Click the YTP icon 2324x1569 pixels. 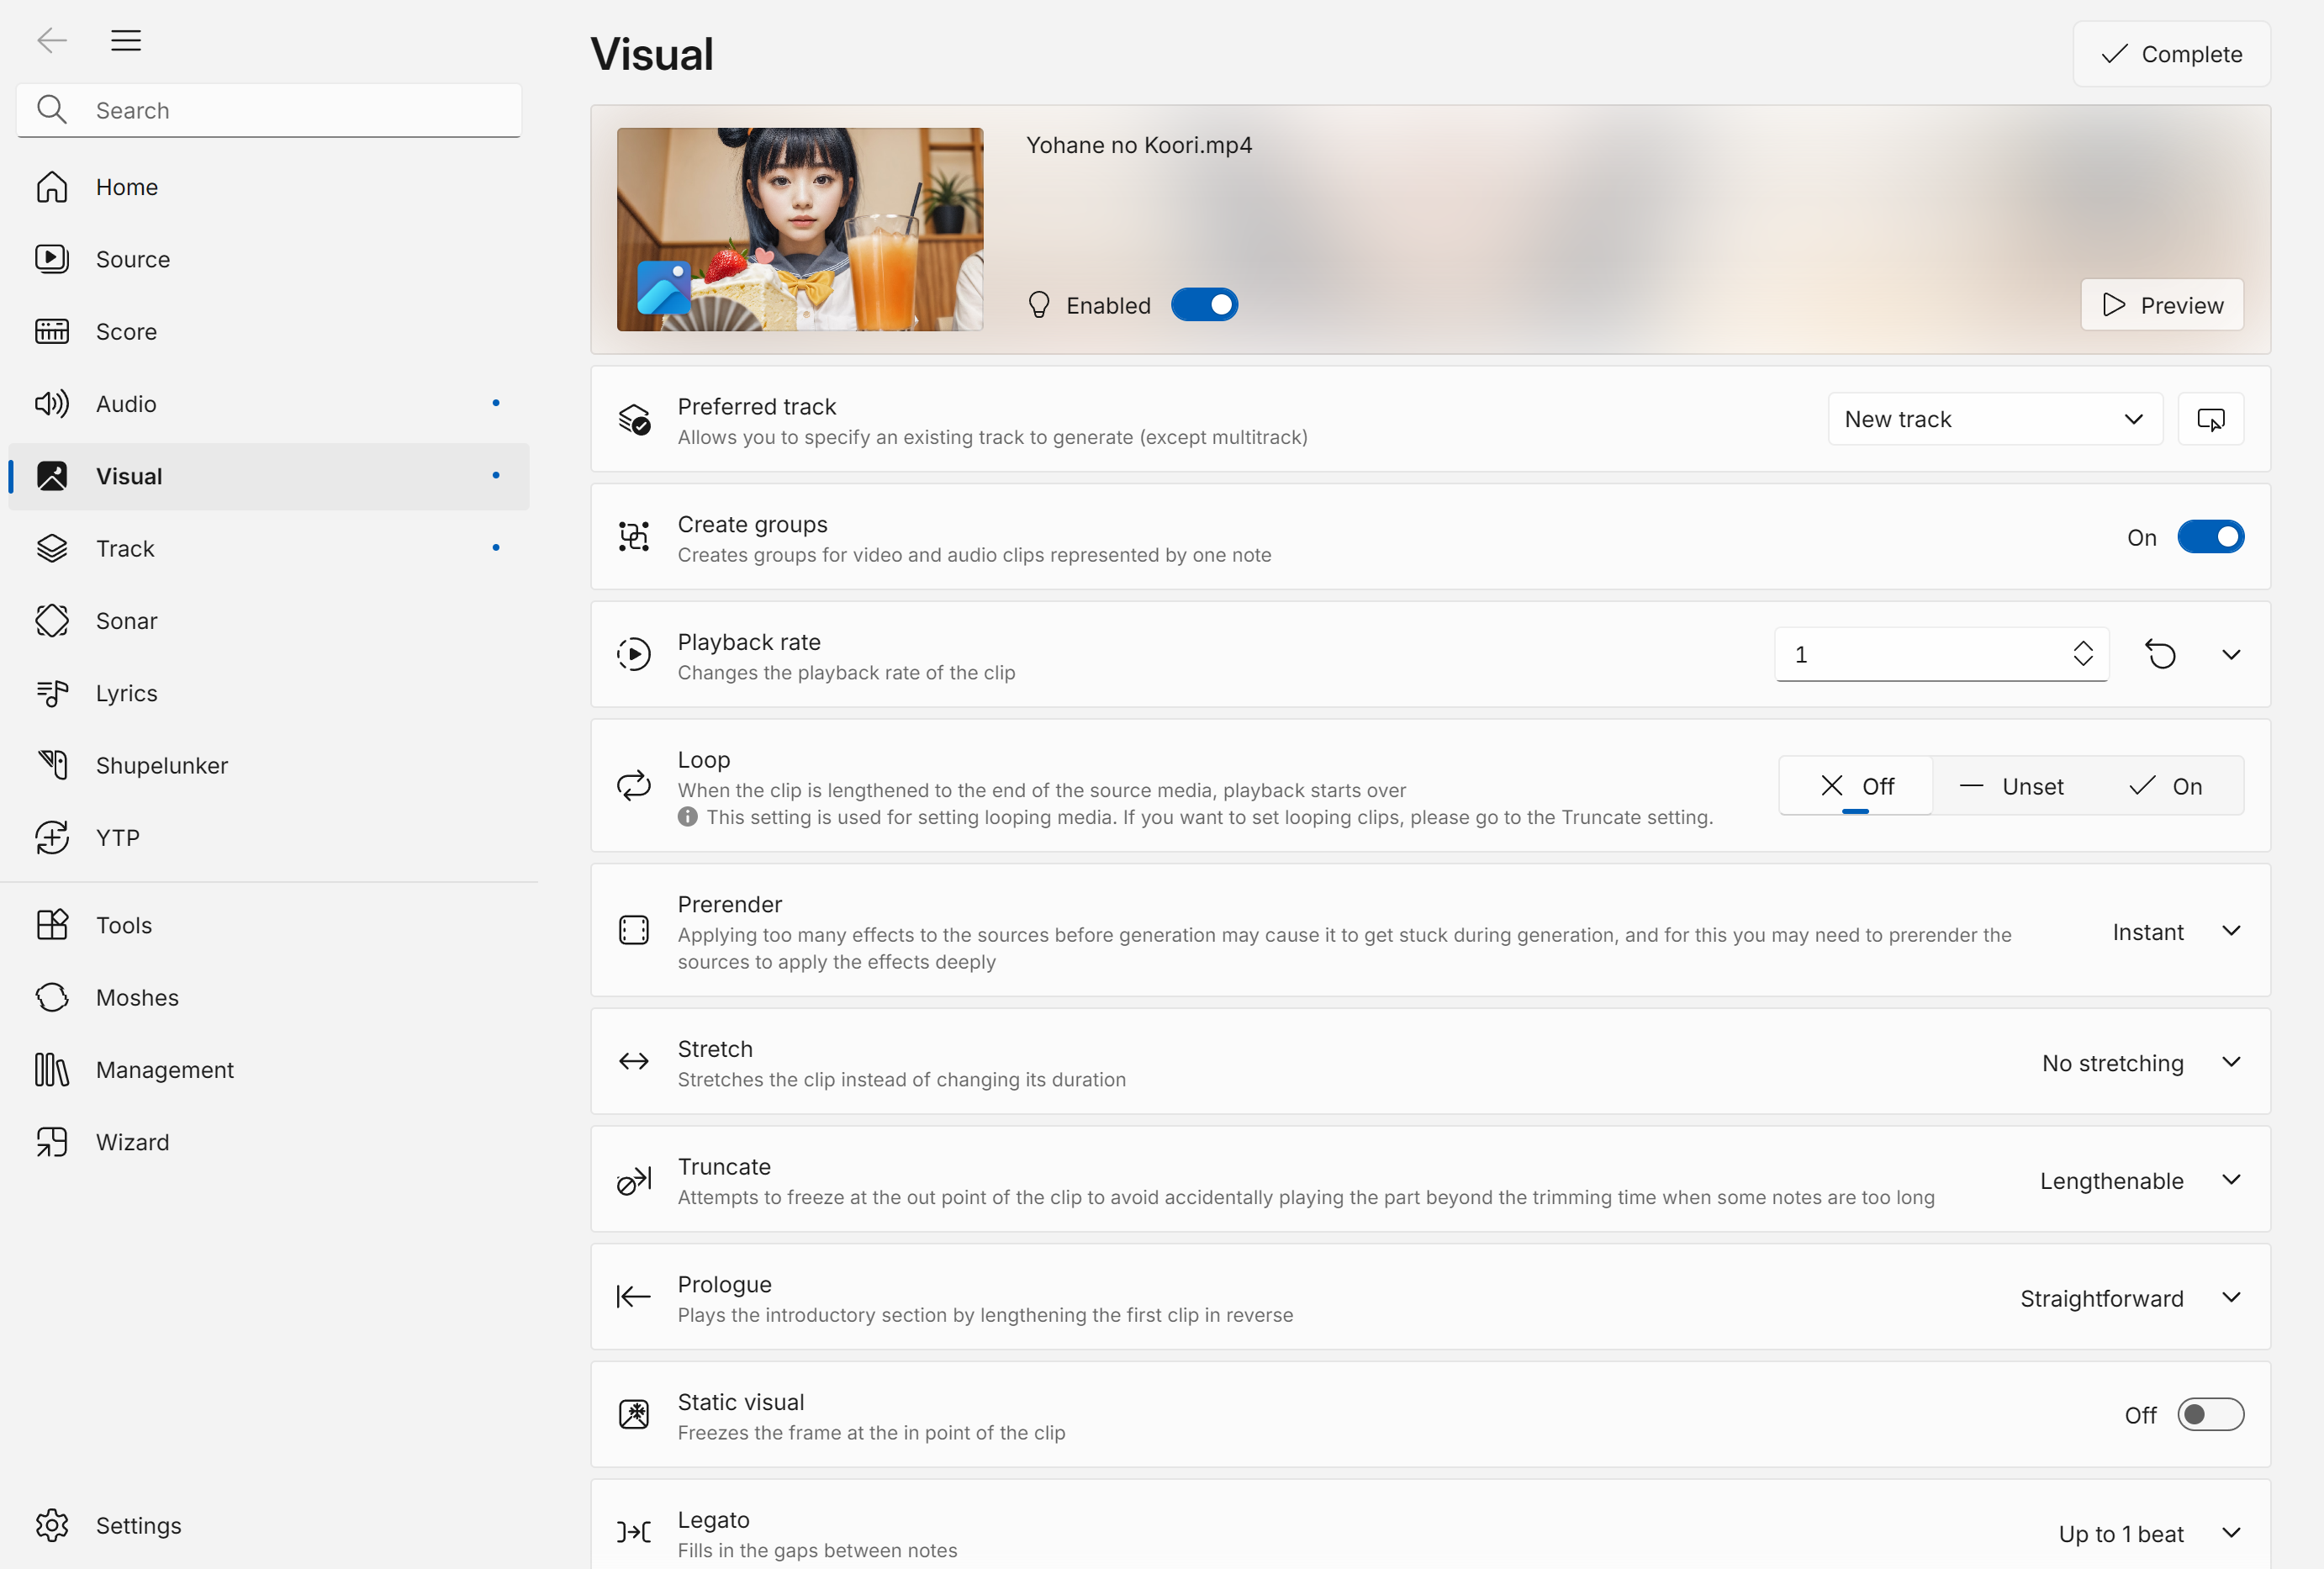coord(52,837)
